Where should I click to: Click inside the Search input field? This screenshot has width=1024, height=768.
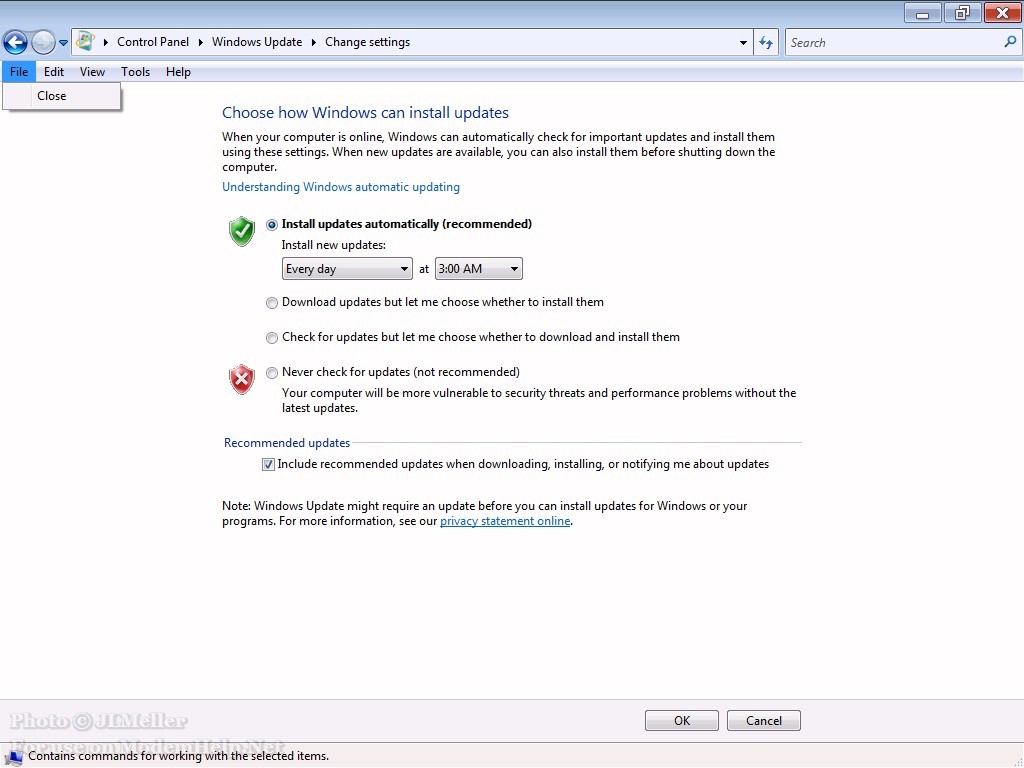(x=895, y=42)
